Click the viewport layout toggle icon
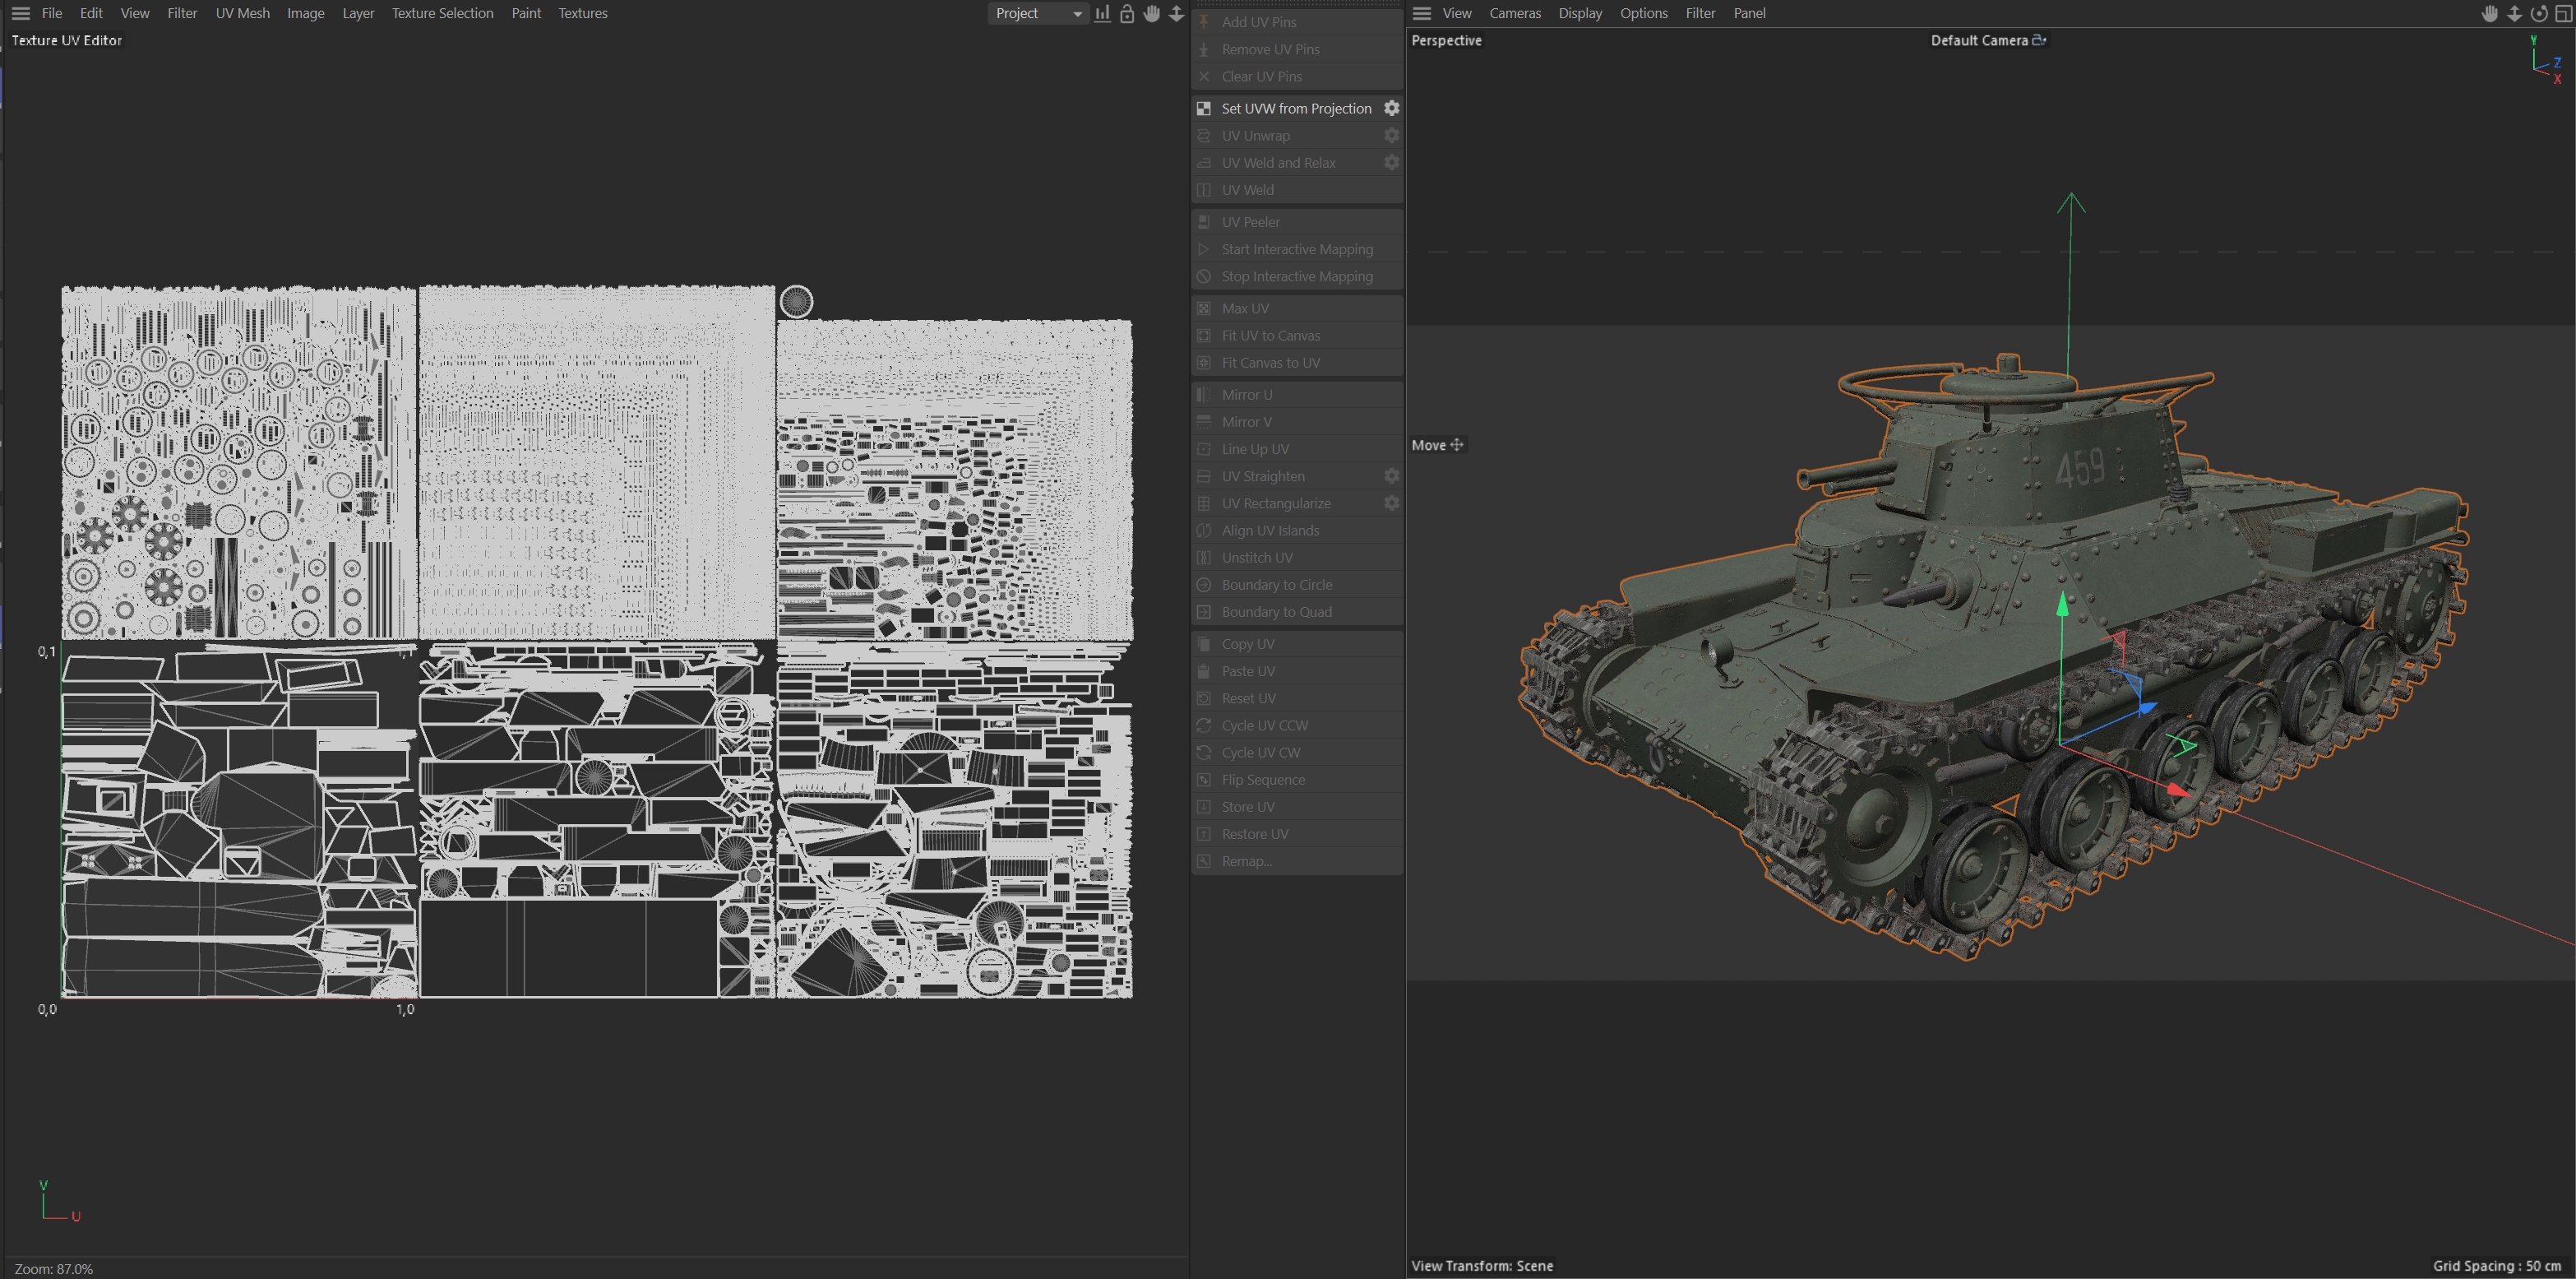2576x1279 pixels. [2563, 13]
